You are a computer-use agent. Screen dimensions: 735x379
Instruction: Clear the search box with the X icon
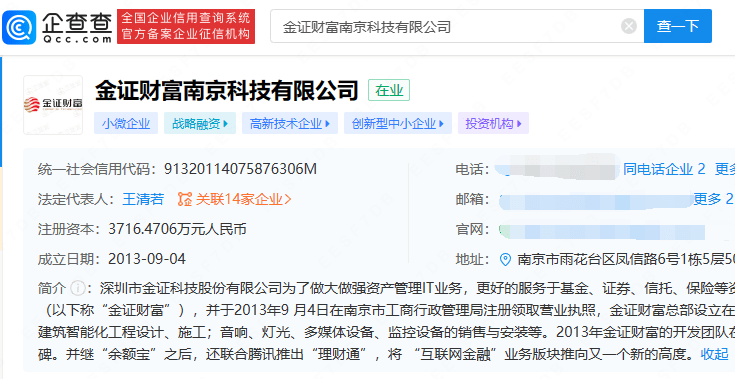pos(629,26)
